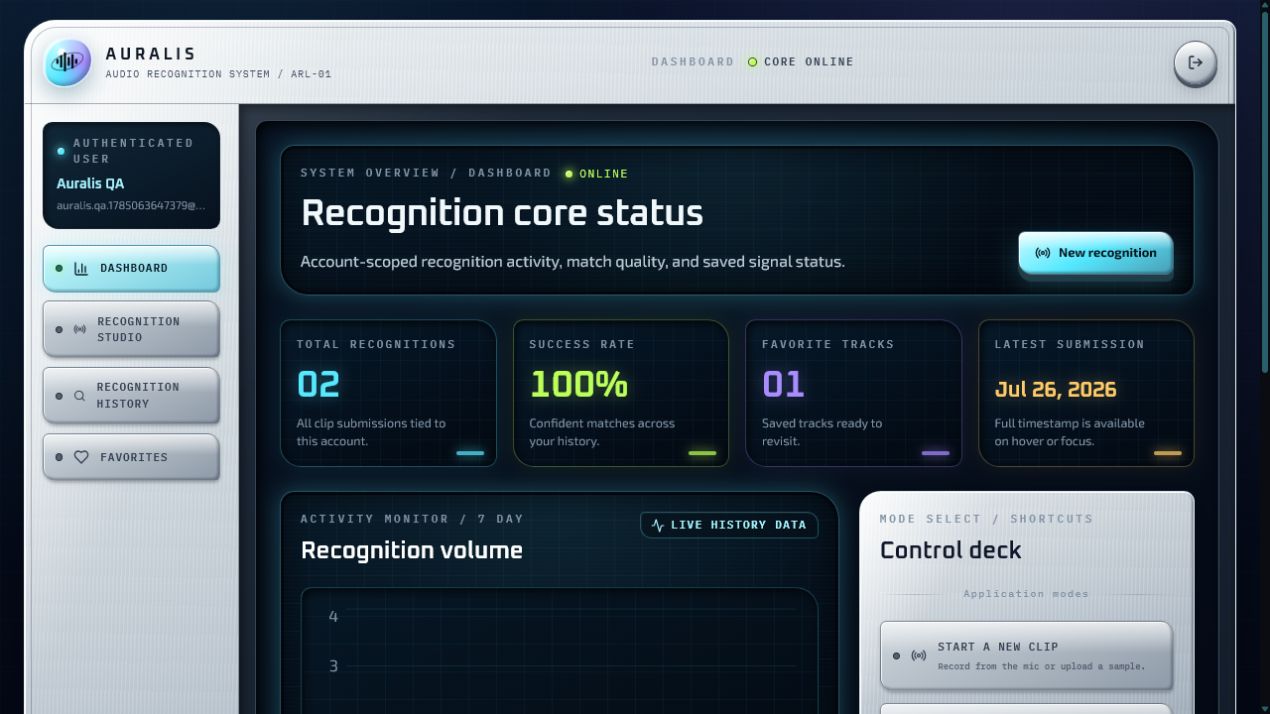Click the Auralis waveform logo

coord(67,62)
